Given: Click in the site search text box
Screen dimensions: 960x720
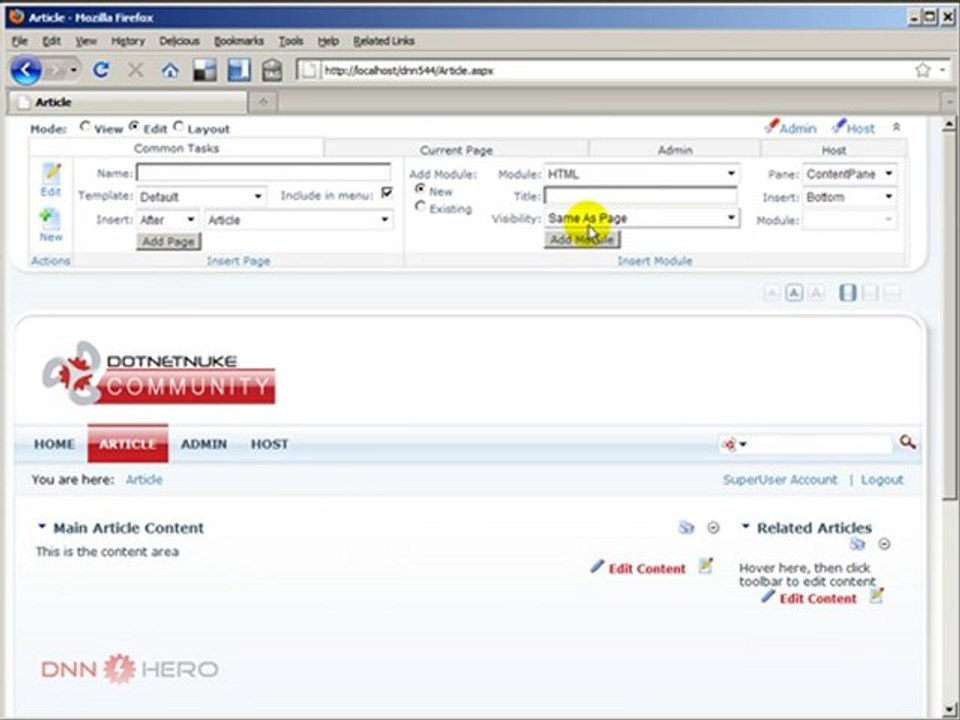Looking at the screenshot, I should (820, 444).
